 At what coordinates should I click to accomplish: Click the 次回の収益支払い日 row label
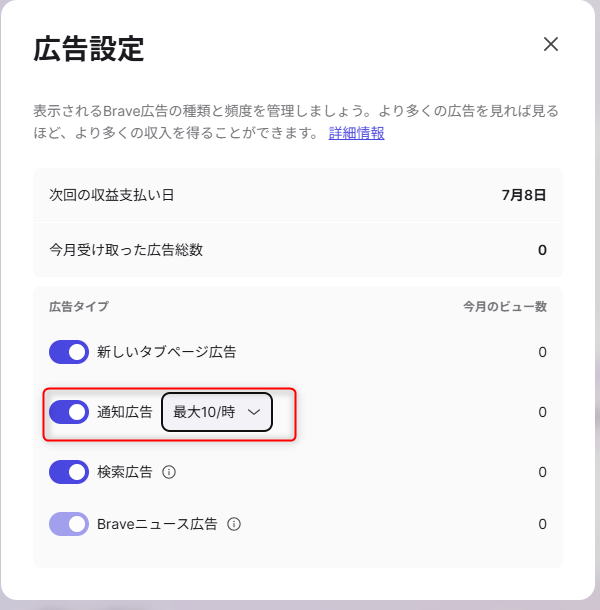coord(112,195)
